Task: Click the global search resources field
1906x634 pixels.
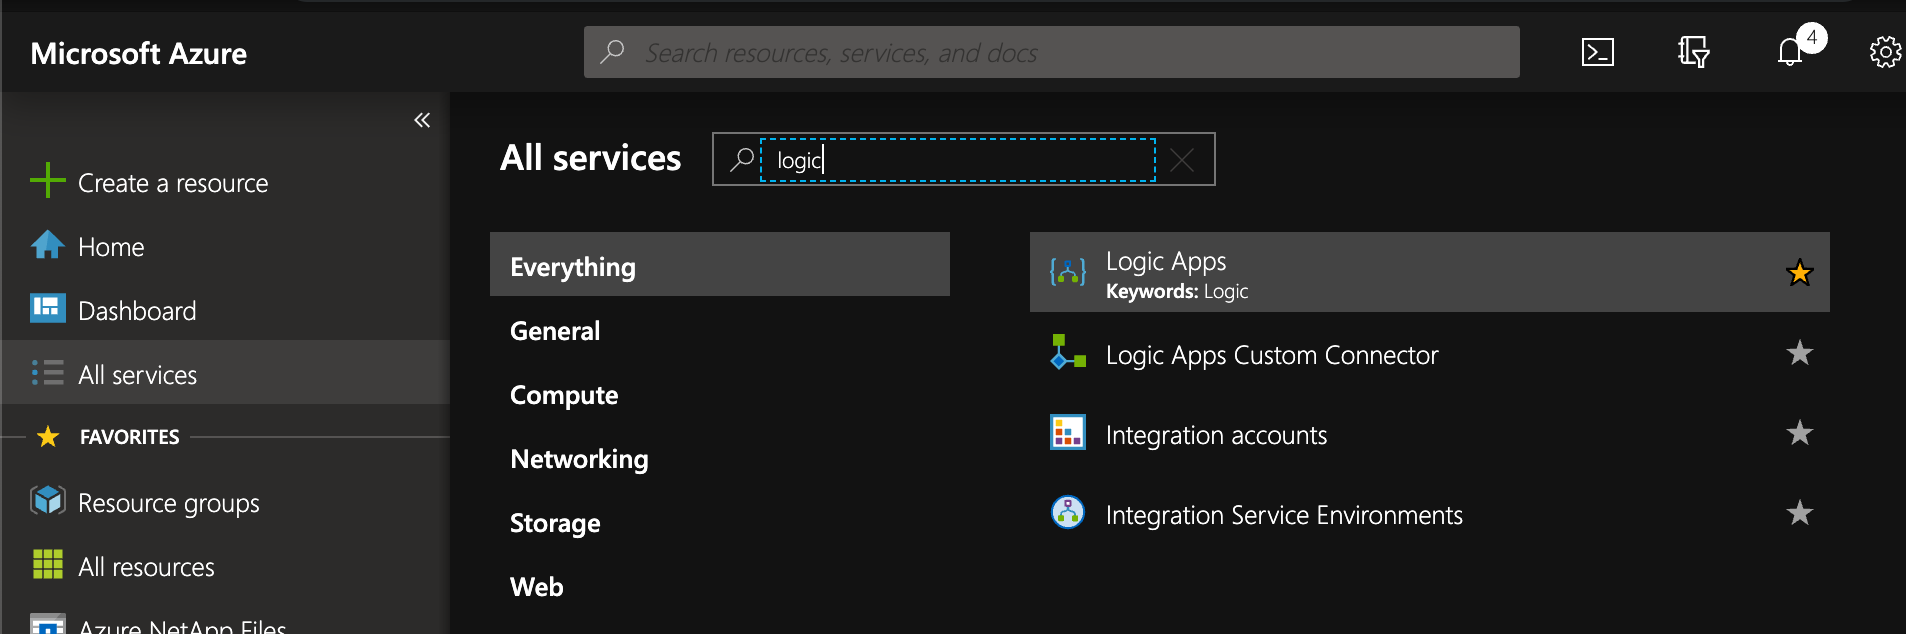Action: click(1050, 52)
